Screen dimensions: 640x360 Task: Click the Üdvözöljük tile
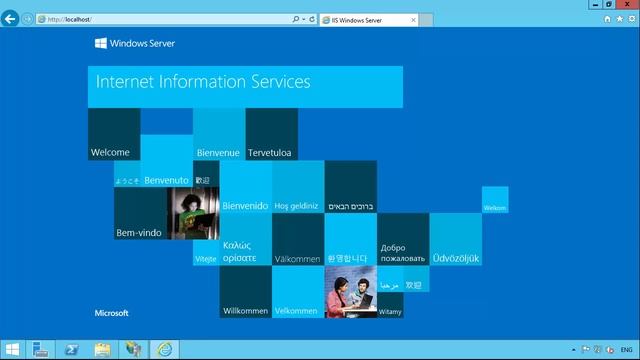click(456, 239)
